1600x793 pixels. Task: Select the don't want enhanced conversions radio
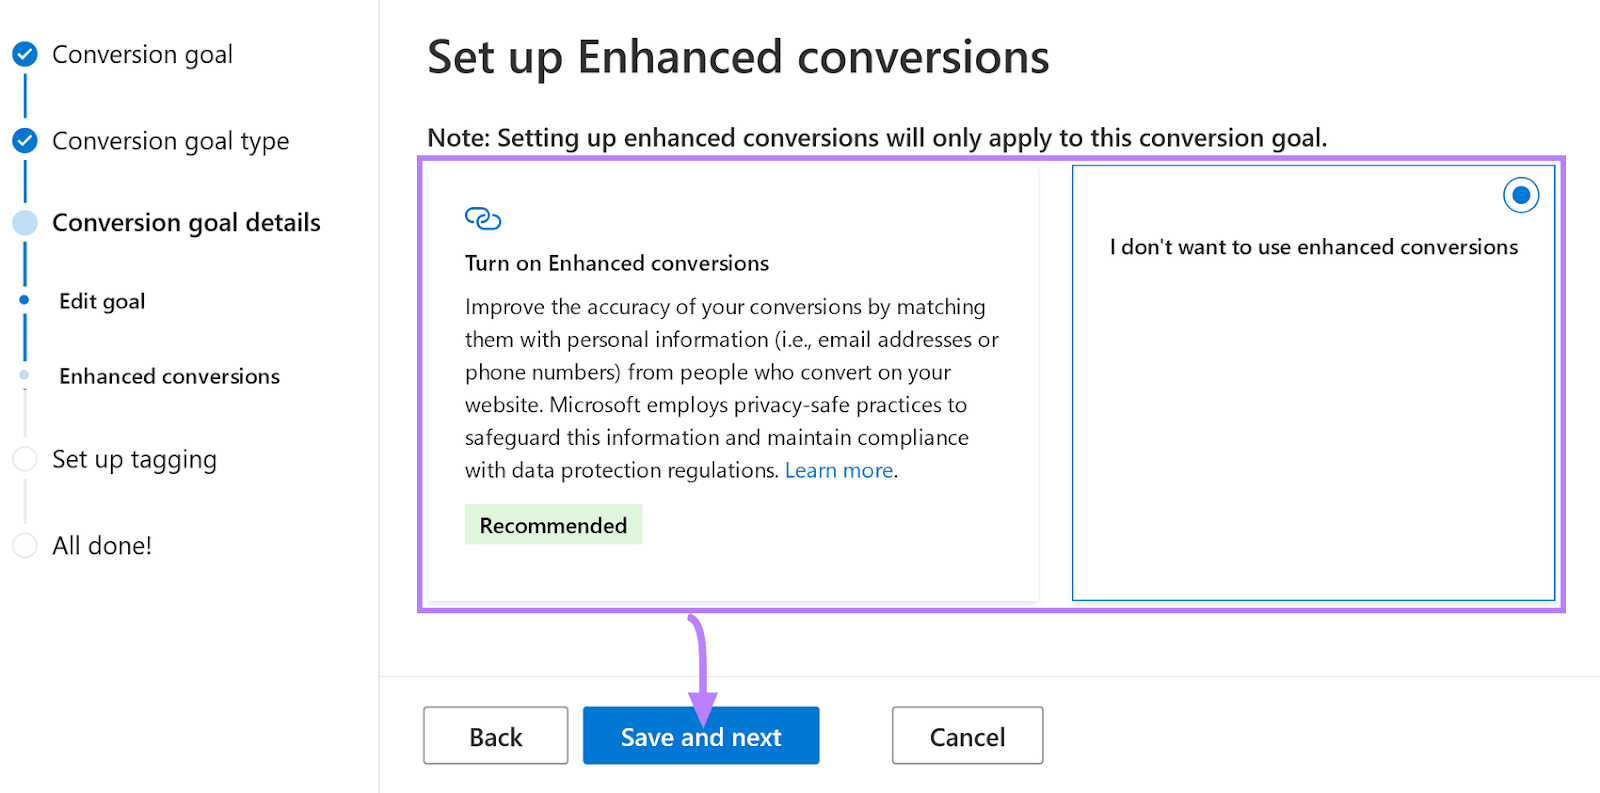pyautogui.click(x=1520, y=195)
